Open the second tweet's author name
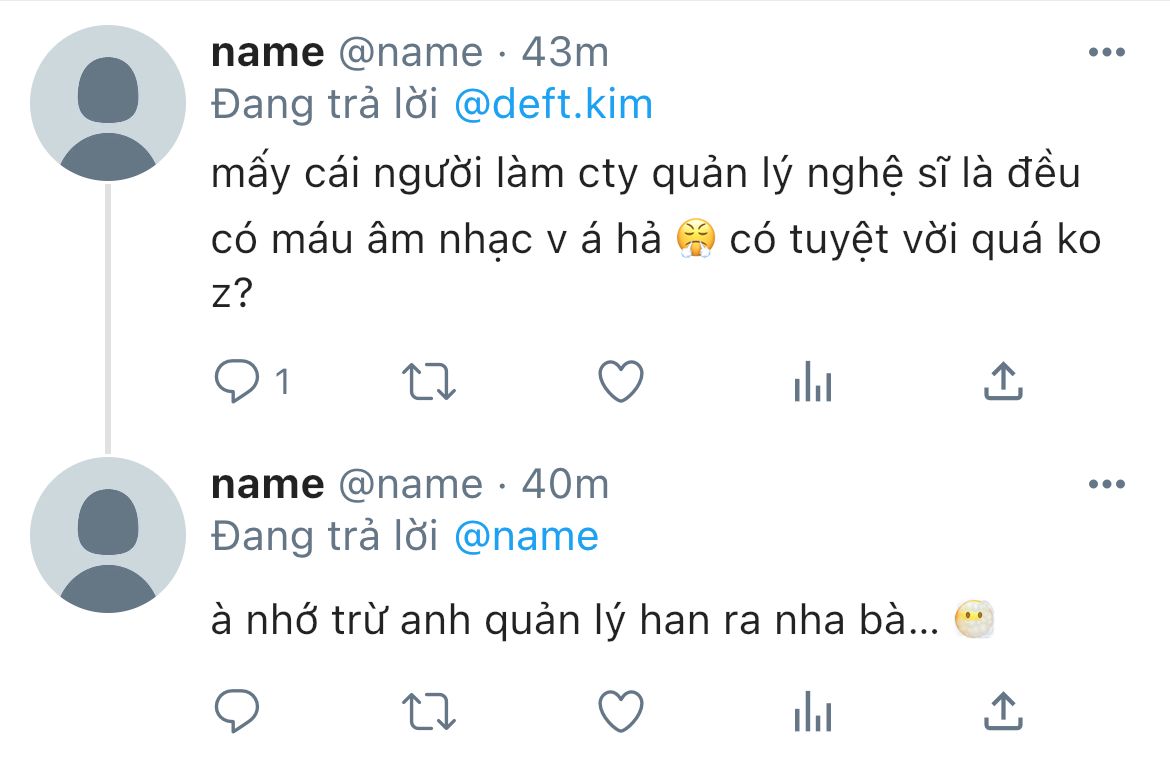This screenshot has height=760, width=1170. 267,485
